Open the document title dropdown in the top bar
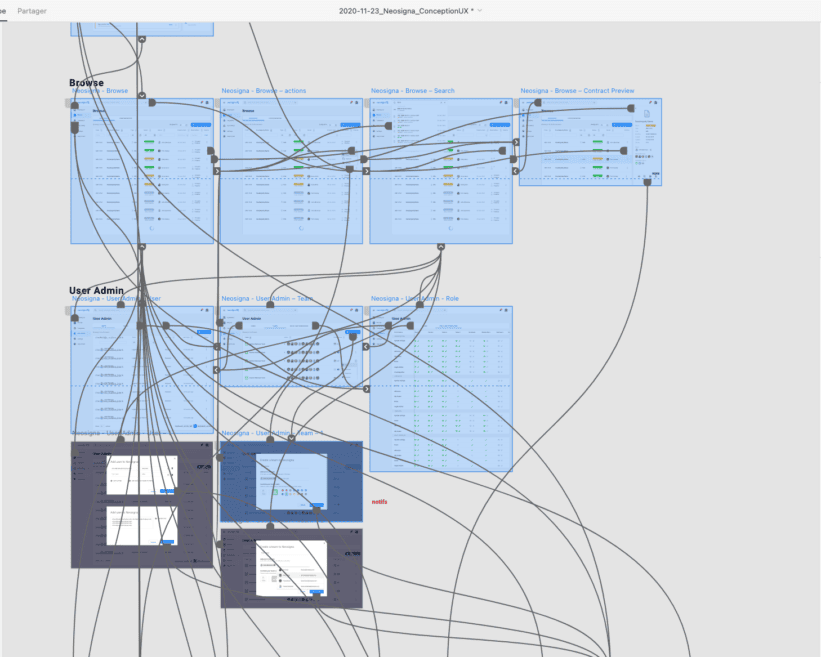Screen dimensions: 821x657 (478, 11)
